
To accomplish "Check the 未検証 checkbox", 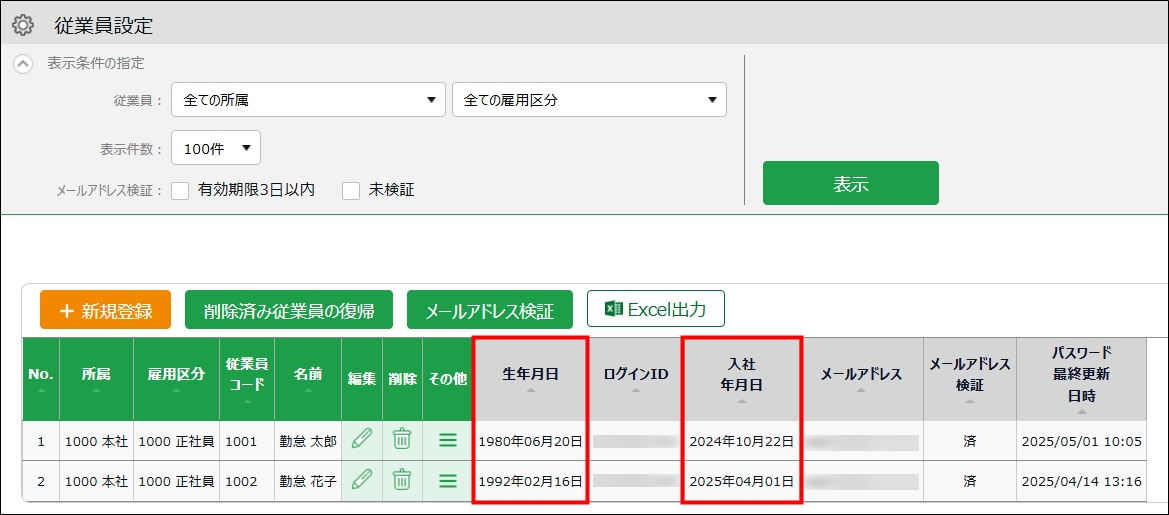I will tap(351, 191).
